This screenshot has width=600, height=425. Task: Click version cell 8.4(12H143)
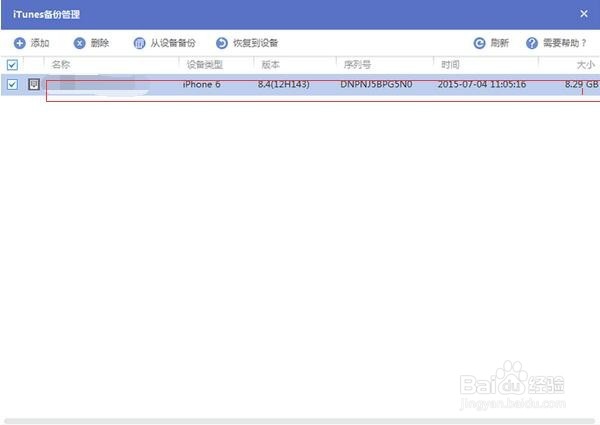pos(284,84)
